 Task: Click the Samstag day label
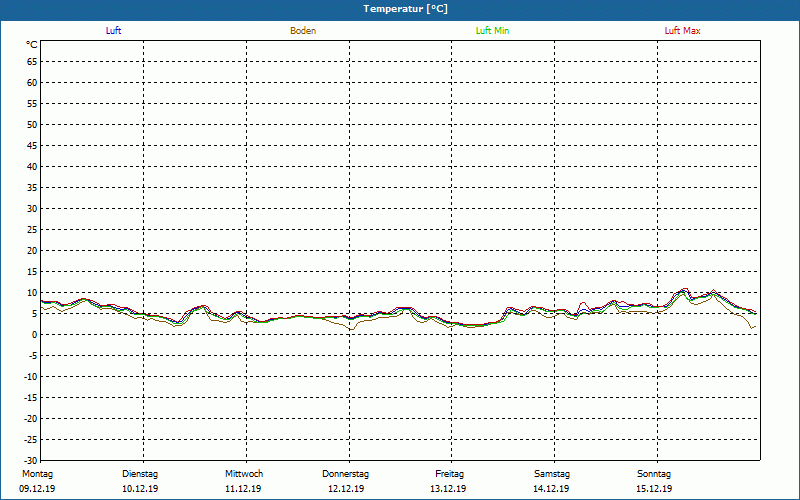tap(552, 474)
